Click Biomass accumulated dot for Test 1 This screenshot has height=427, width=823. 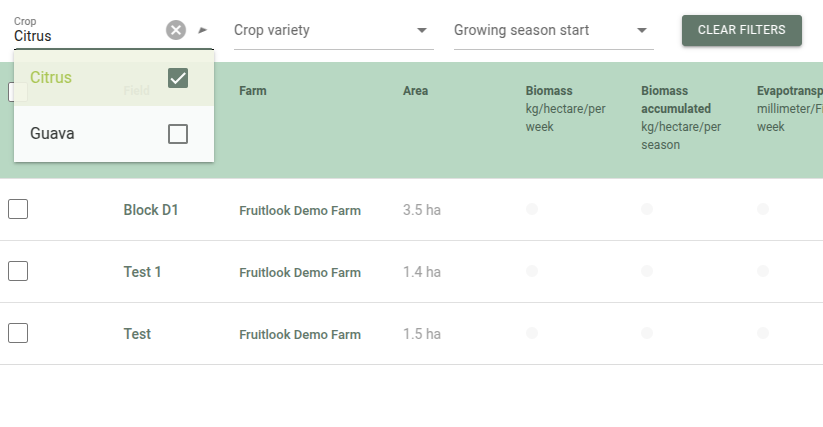pos(647,271)
